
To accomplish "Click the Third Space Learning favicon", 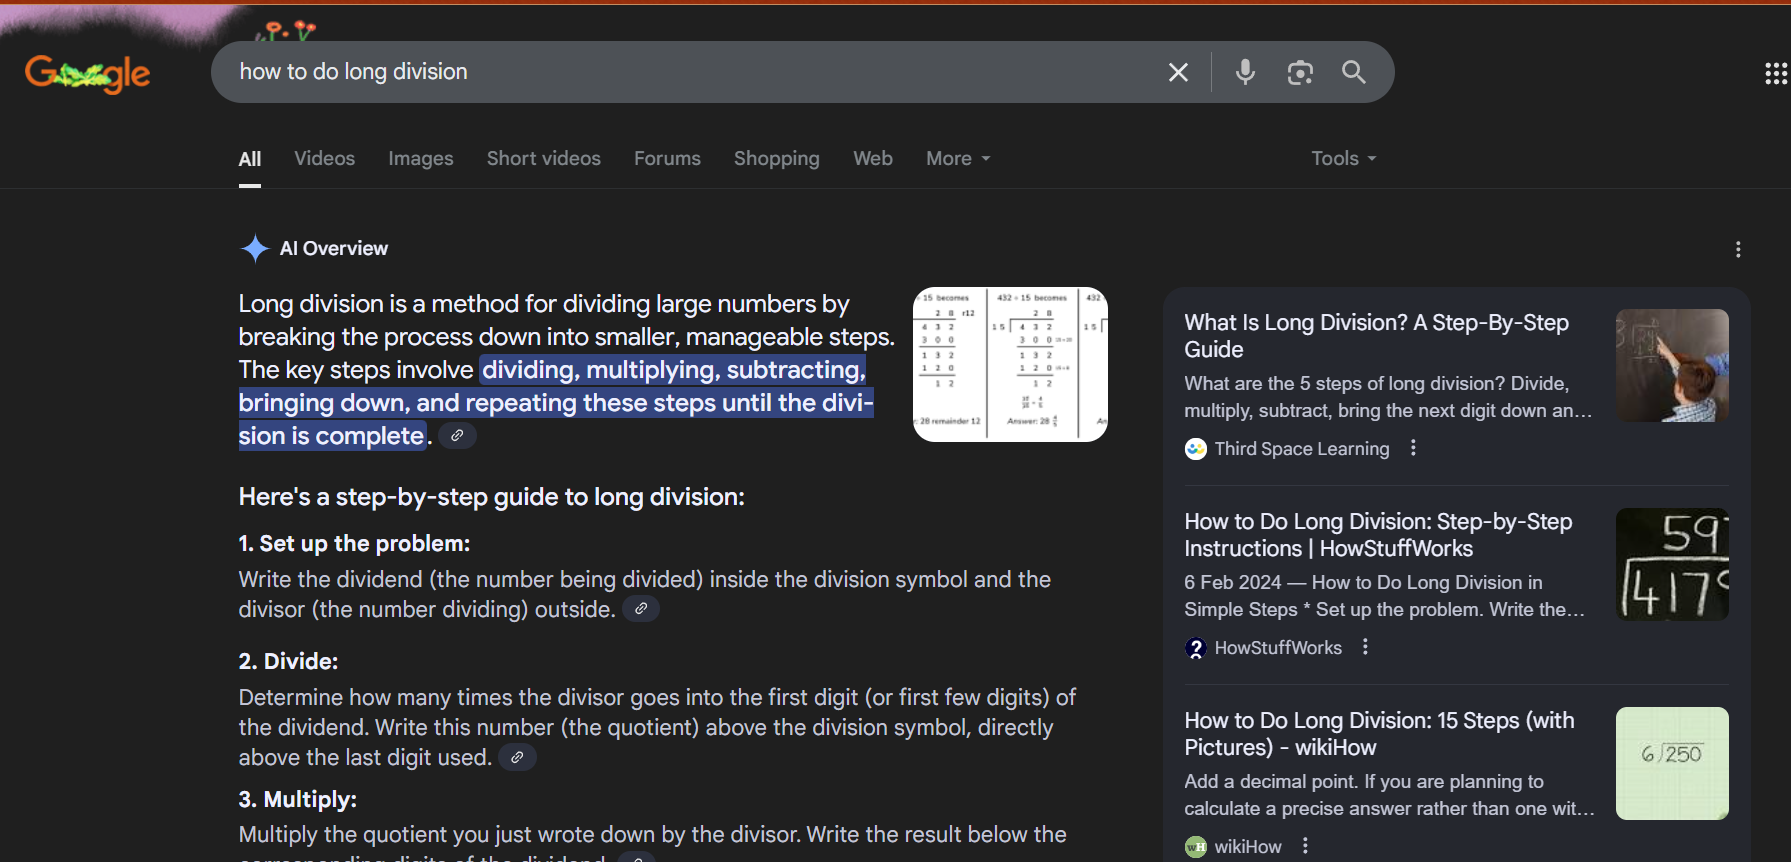I will [x=1196, y=449].
